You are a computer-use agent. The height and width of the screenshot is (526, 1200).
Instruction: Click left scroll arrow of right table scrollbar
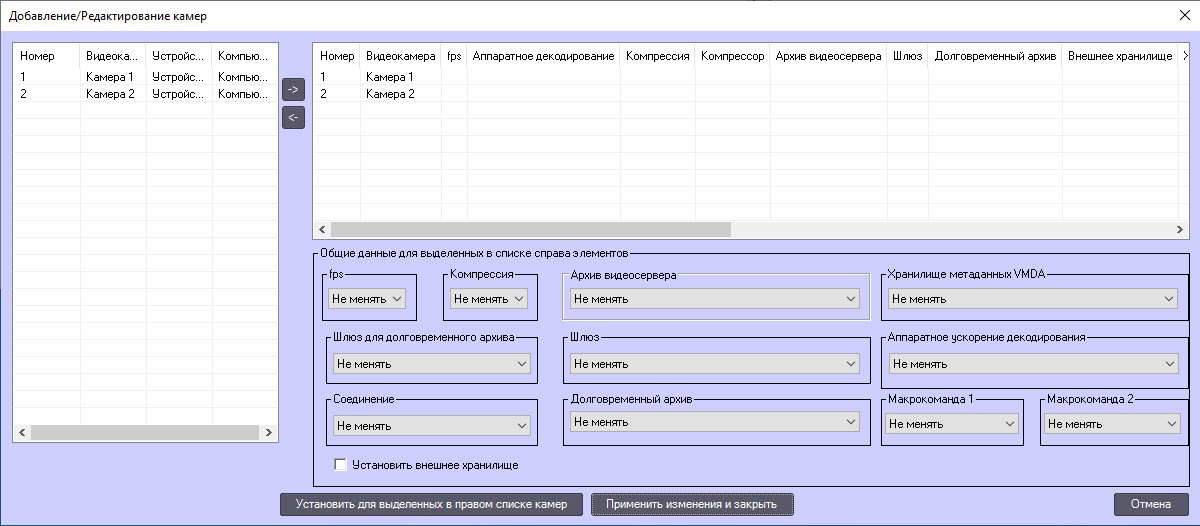[x=322, y=229]
